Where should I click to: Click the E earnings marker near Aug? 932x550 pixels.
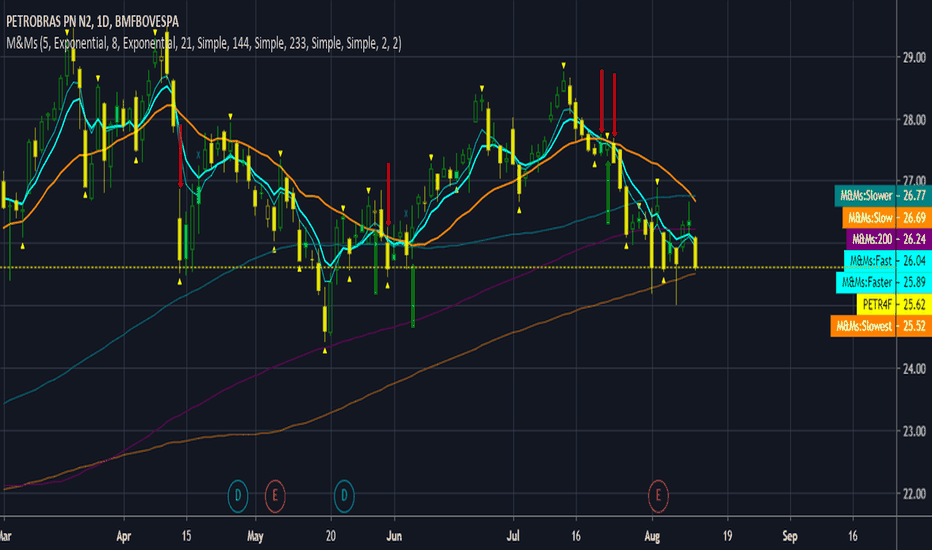658,495
